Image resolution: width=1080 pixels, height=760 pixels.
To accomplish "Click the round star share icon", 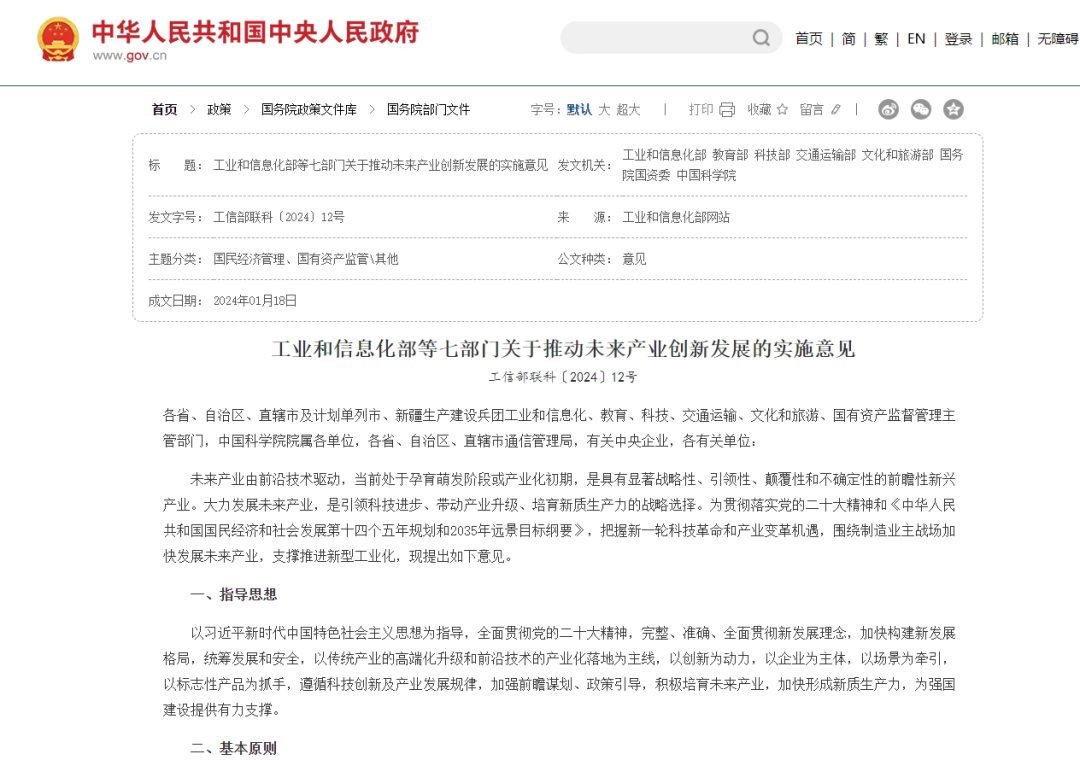I will coord(953,109).
